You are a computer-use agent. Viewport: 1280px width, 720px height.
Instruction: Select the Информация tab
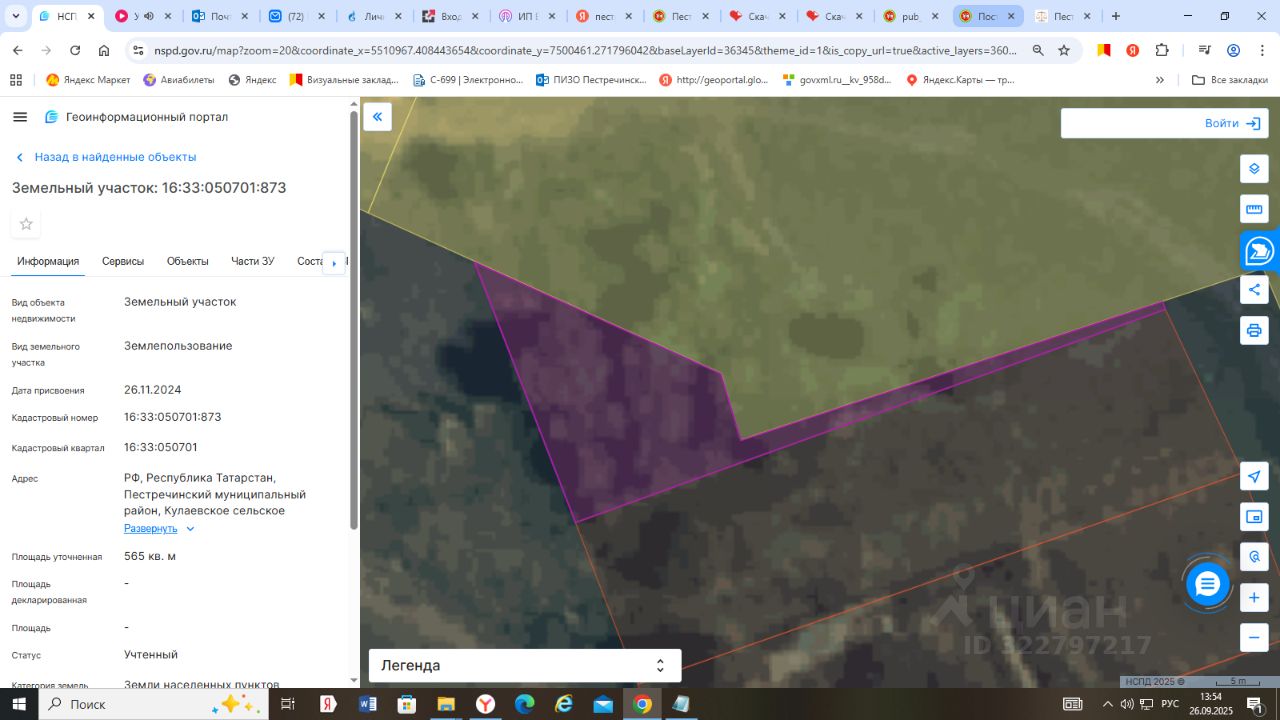48,261
